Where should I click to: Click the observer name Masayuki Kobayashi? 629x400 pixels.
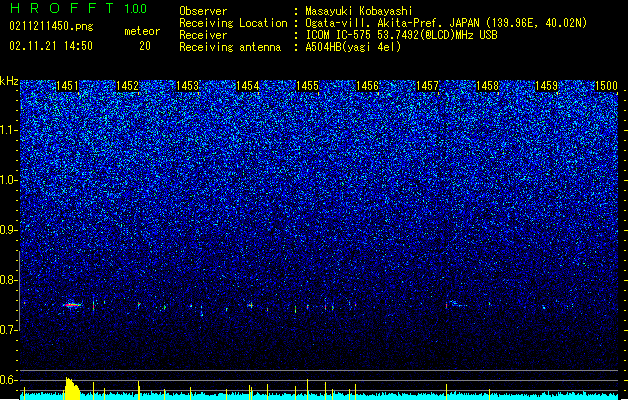pyautogui.click(x=359, y=11)
